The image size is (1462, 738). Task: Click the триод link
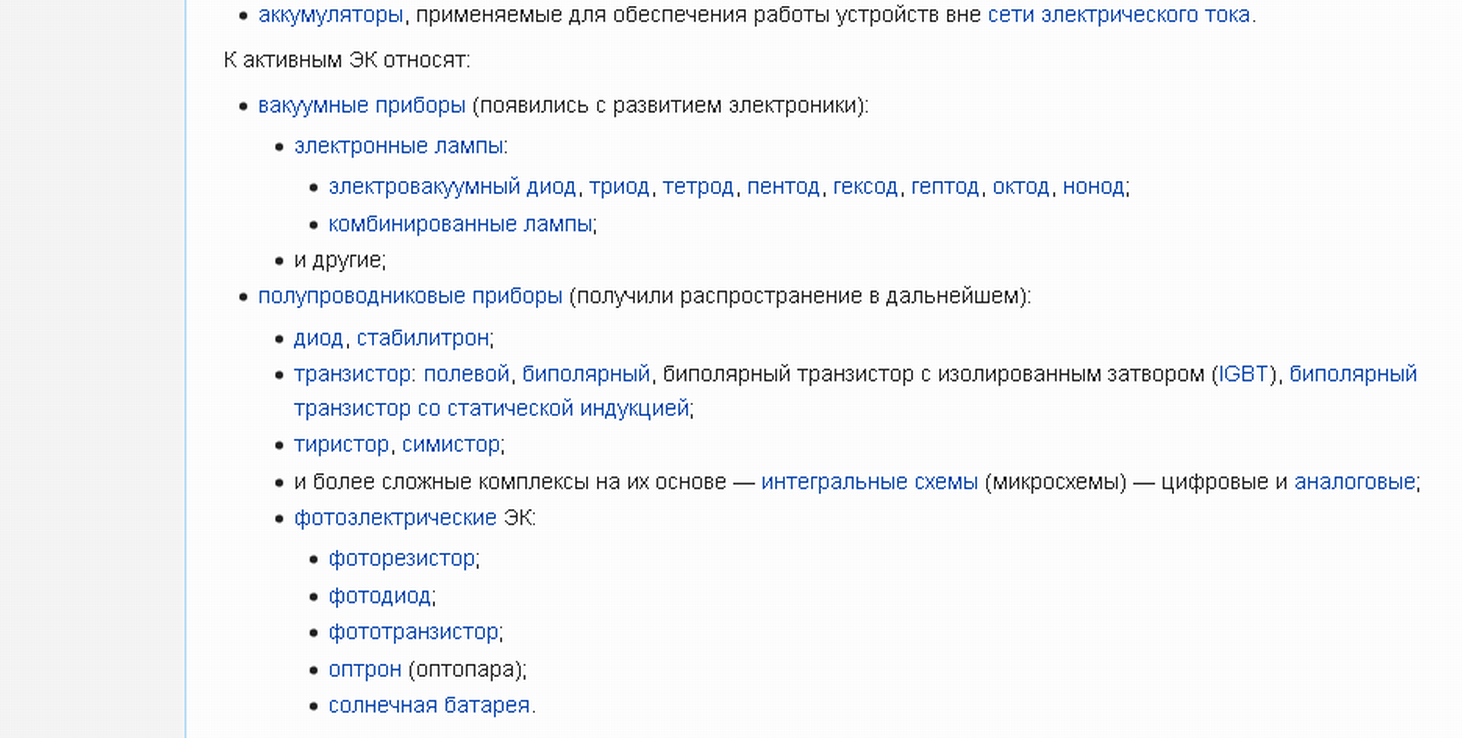pyautogui.click(x=619, y=187)
